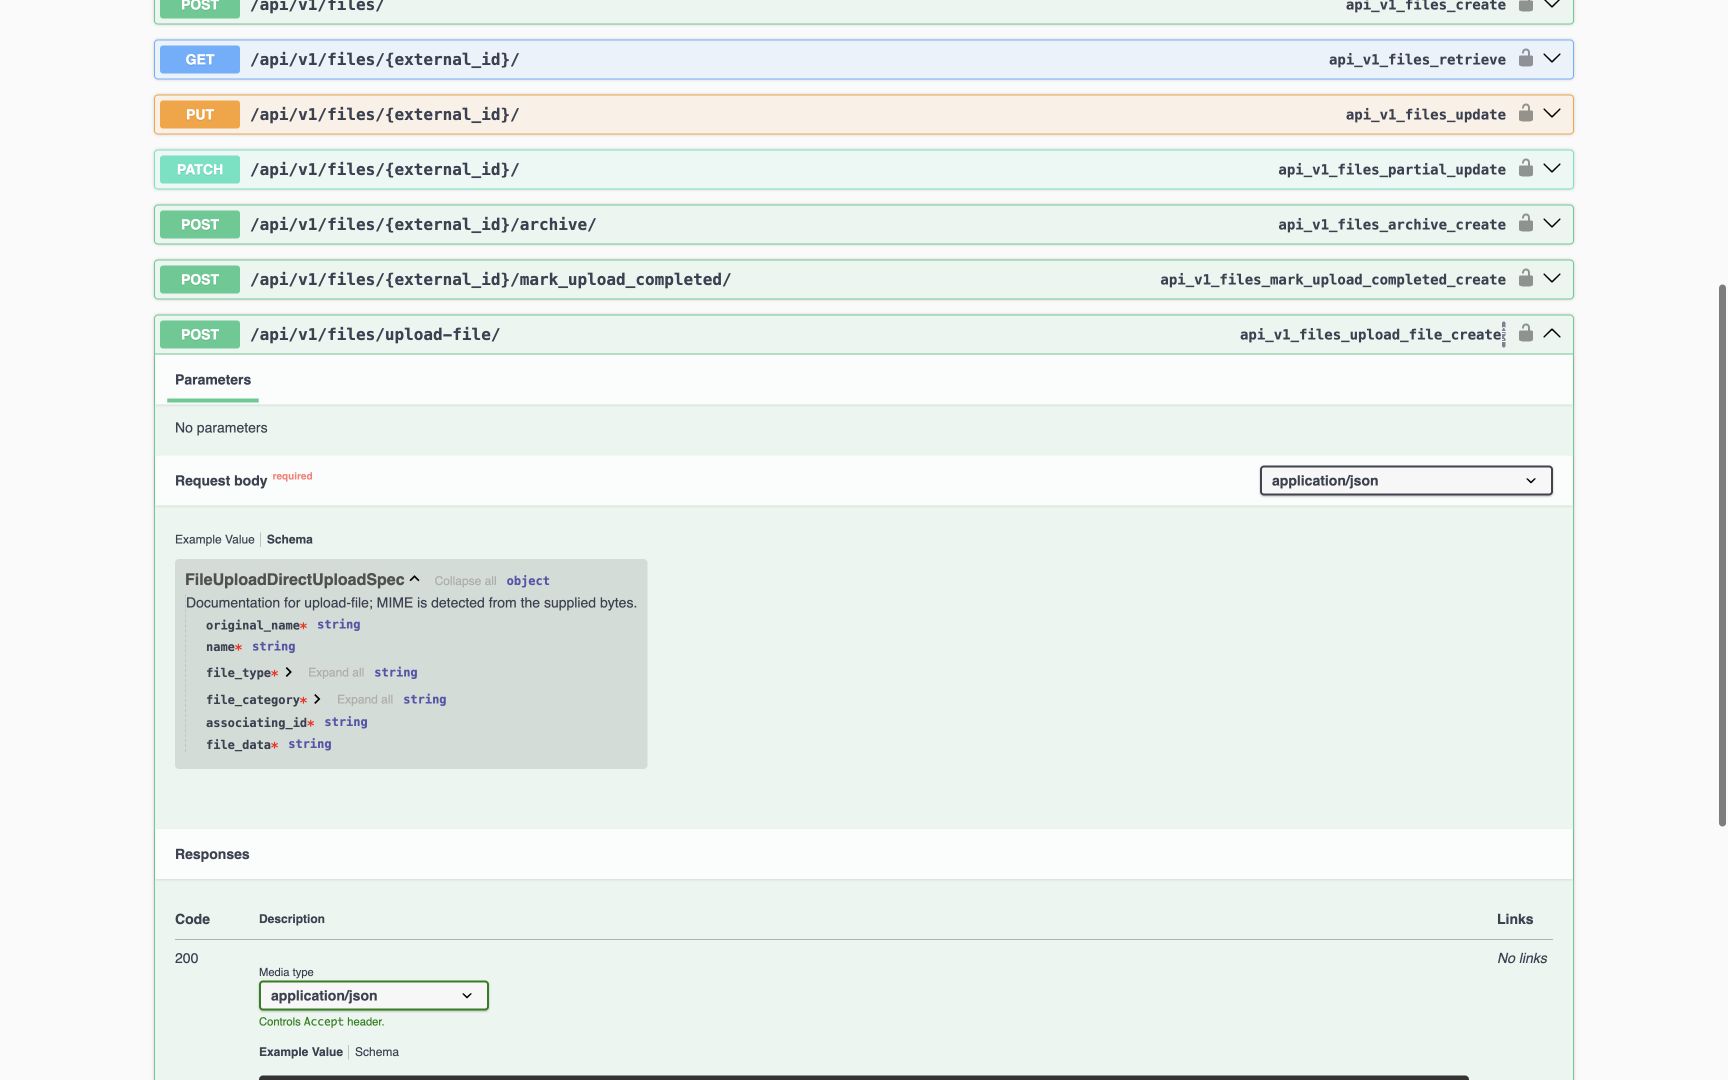Click lock icon for api_v1_files_partial_update
The image size is (1728, 1080).
[1525, 168]
